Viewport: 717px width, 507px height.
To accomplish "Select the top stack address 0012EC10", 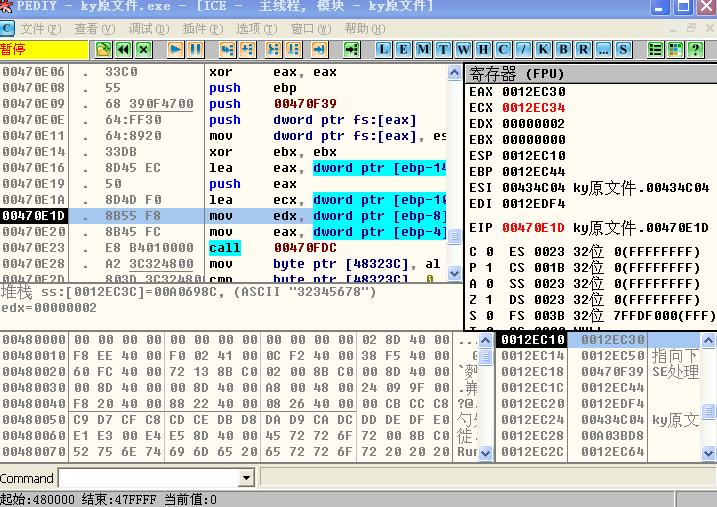I will (x=532, y=340).
